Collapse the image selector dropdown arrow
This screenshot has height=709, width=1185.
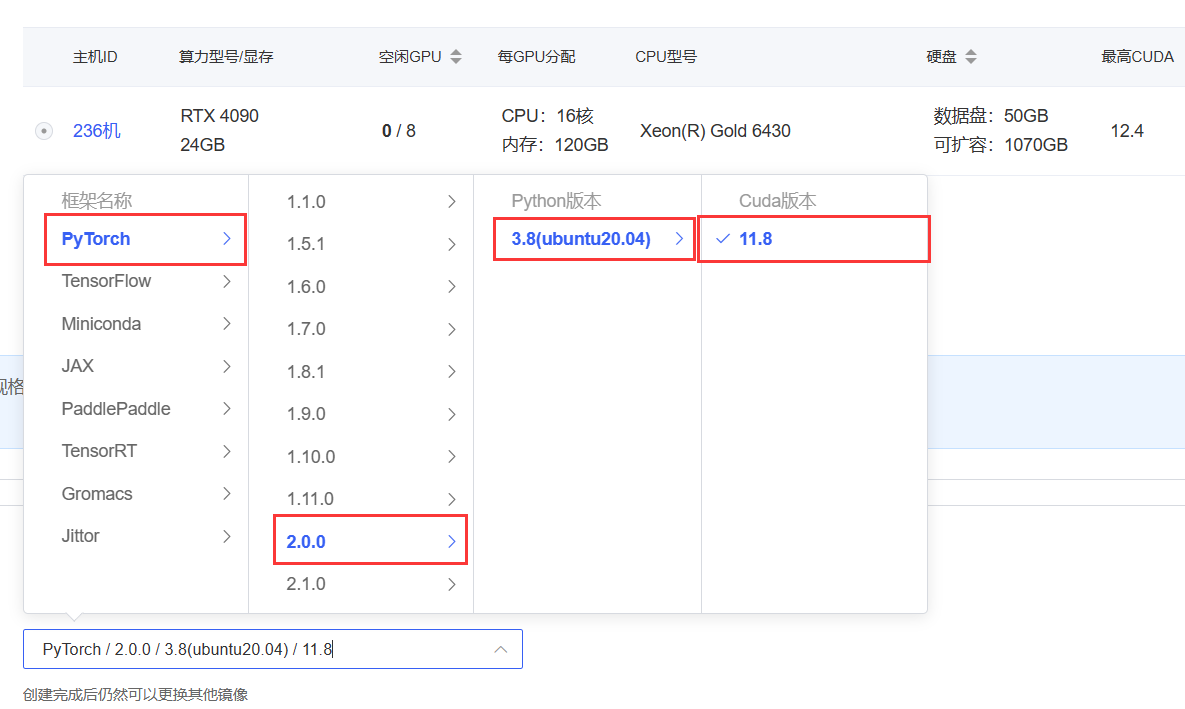[500, 650]
